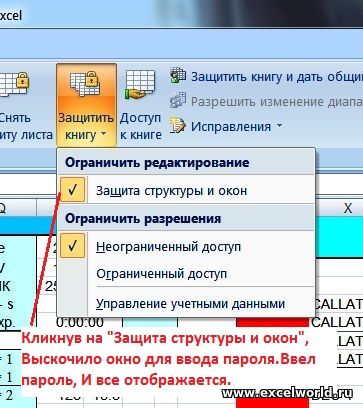This screenshot has height=408, width=363.
Task: Open Управление учетными данными menu item
Action: pyautogui.click(x=191, y=304)
